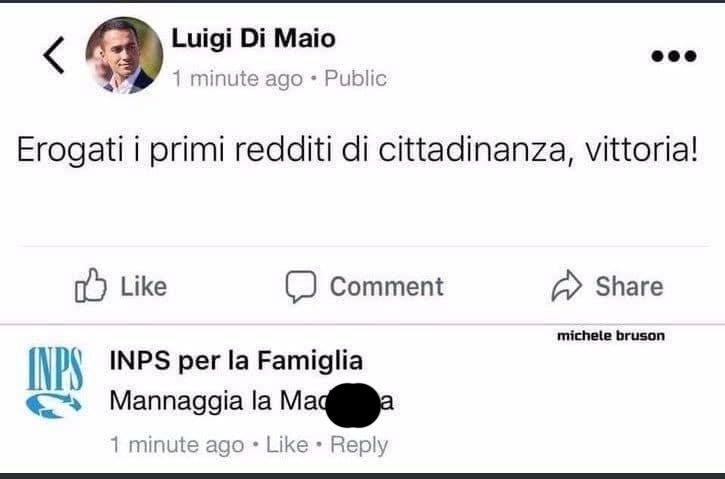Click the comment's "1 minute ago" timestamp

point(176,444)
